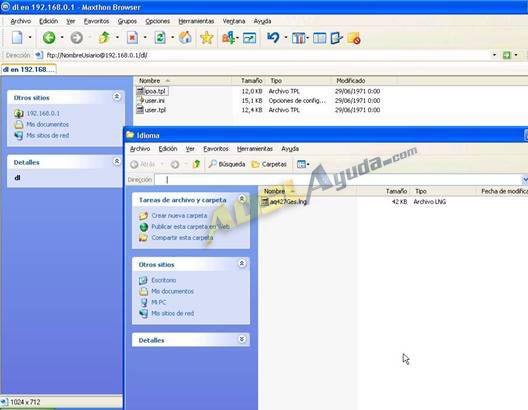The width and height of the screenshot is (528, 410).
Task: Expand the Detalles panel in Idioma window
Action: [x=242, y=339]
